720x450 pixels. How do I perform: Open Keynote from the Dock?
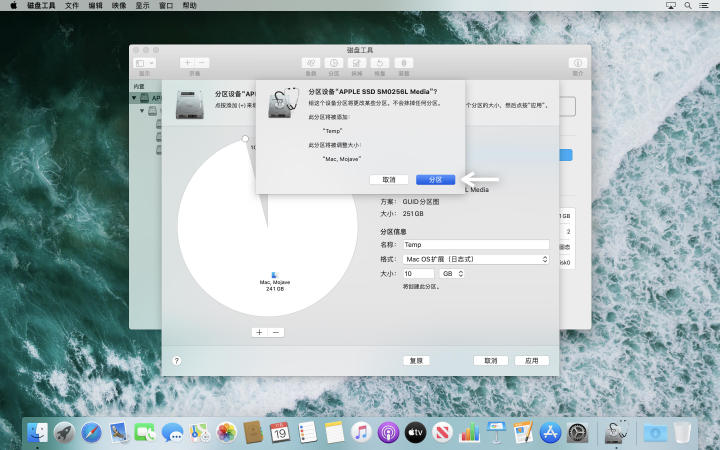click(x=496, y=433)
